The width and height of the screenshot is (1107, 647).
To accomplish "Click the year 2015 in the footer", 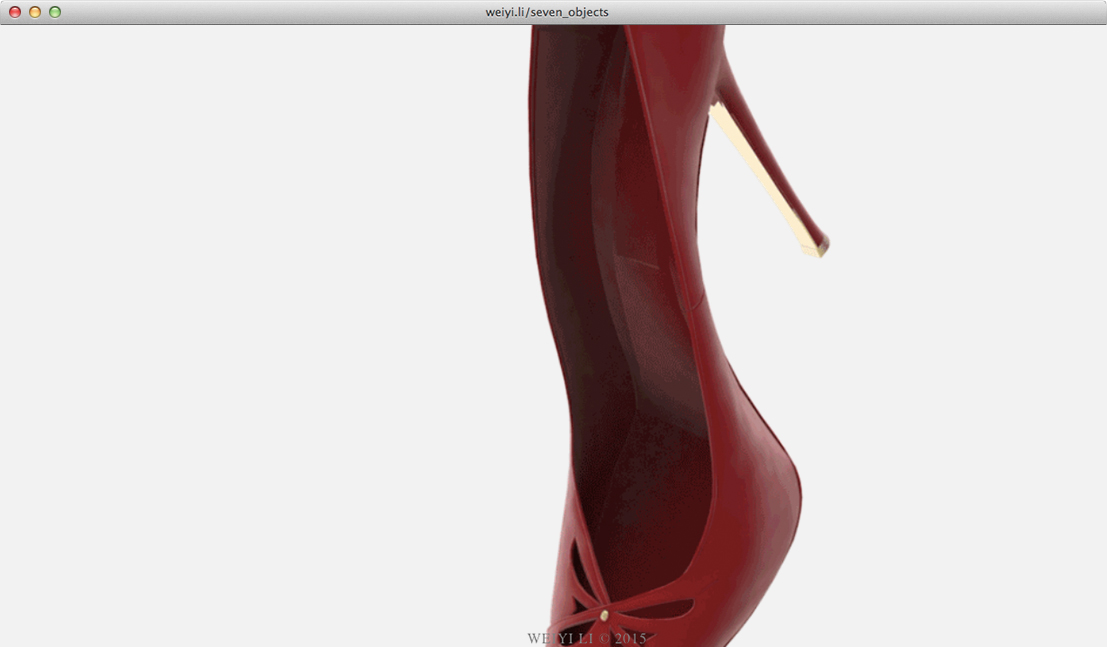I will pyautogui.click(x=630, y=638).
